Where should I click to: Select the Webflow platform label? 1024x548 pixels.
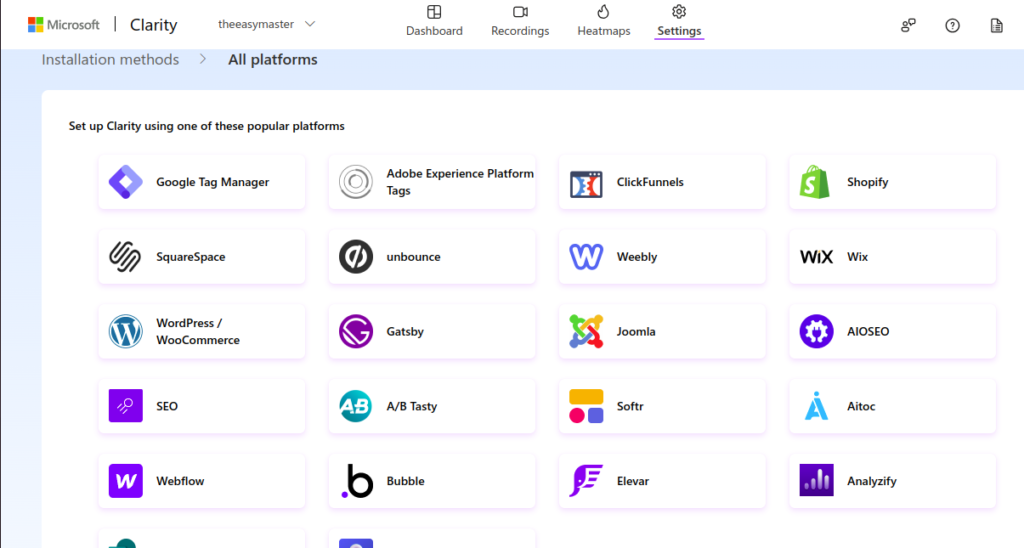pos(180,481)
